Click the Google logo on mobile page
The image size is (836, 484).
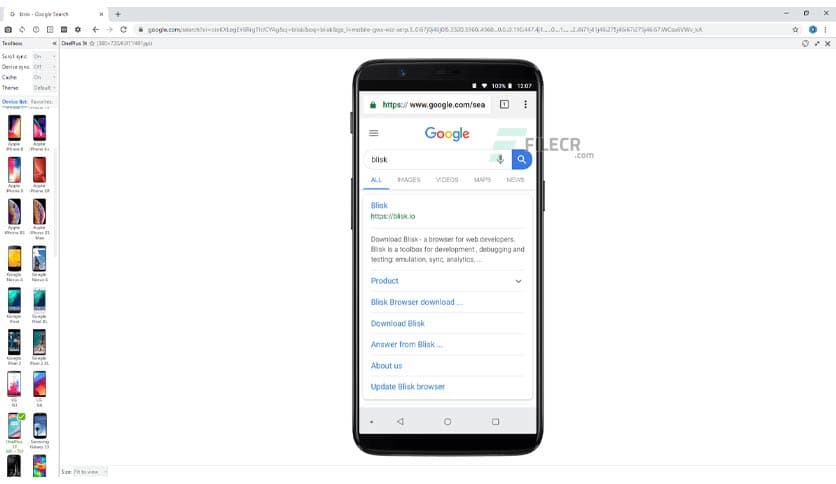click(447, 133)
